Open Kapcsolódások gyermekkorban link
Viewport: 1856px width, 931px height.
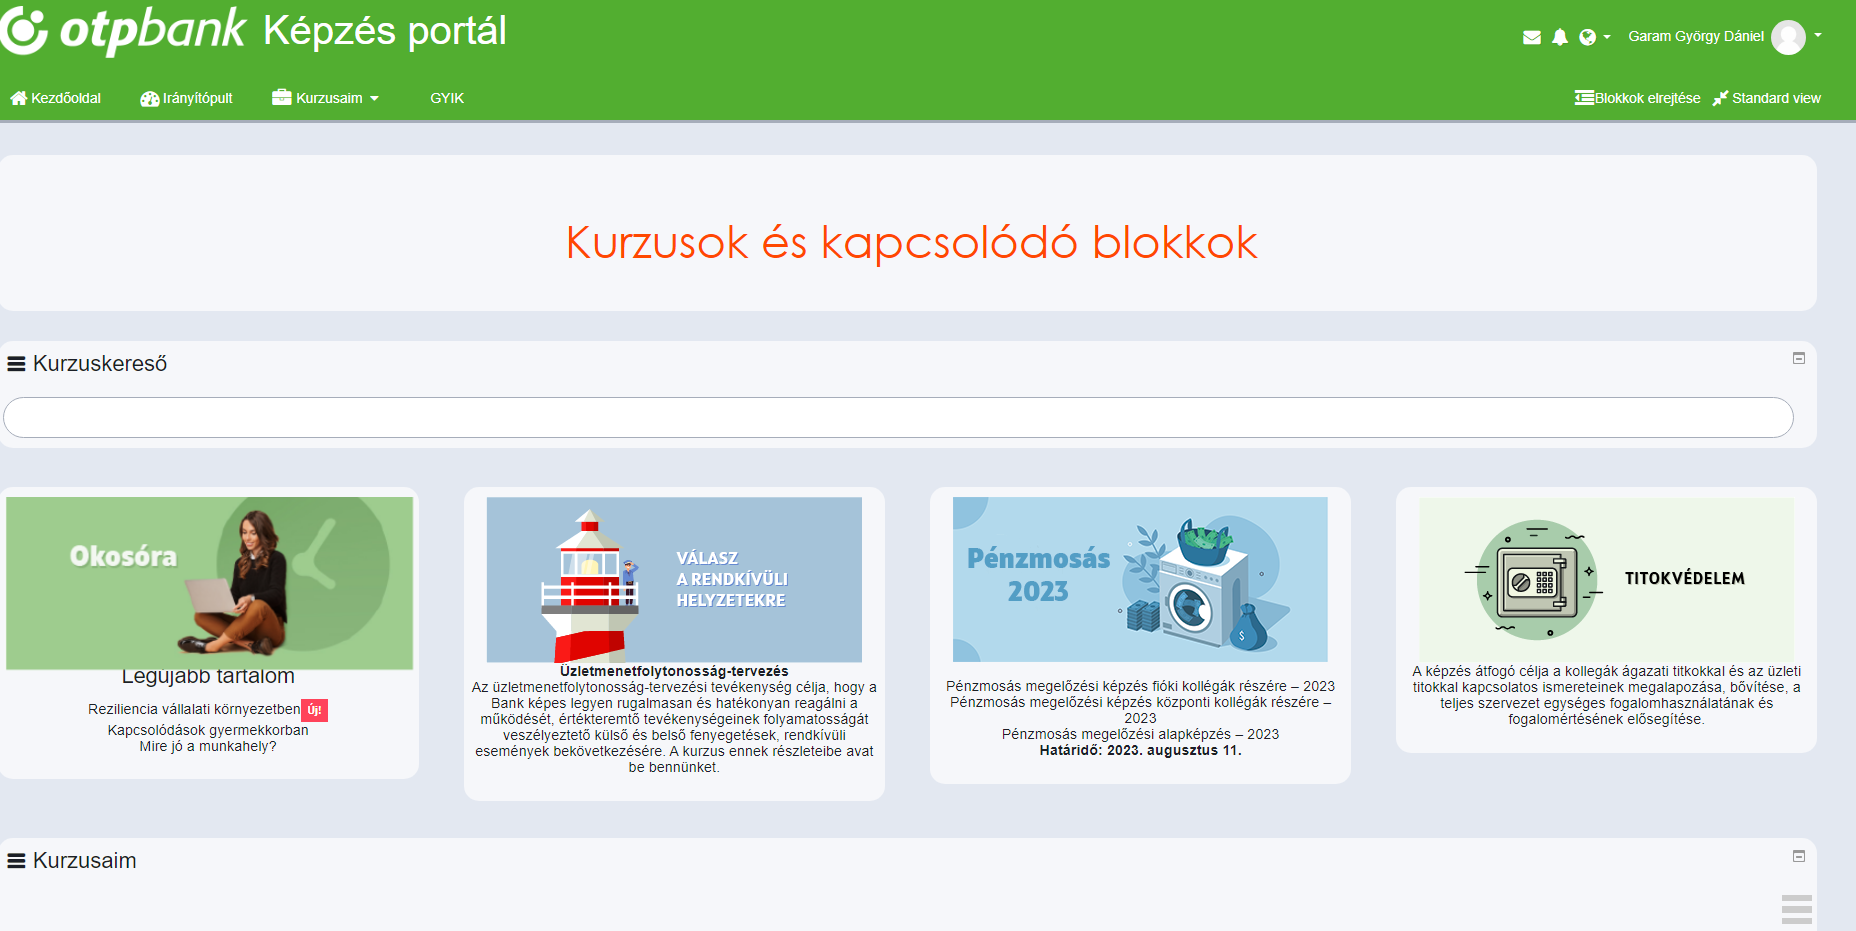coord(208,730)
